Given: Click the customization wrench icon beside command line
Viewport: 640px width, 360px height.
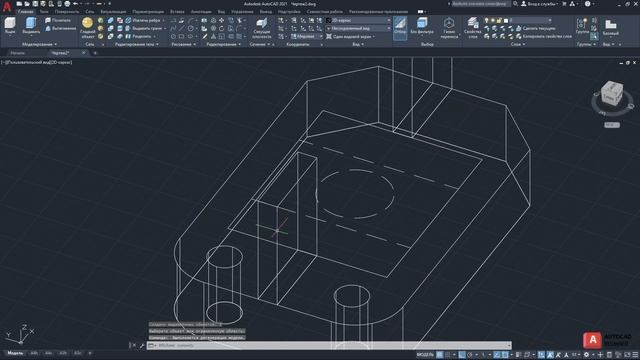Looking at the screenshot, I should coord(142,345).
